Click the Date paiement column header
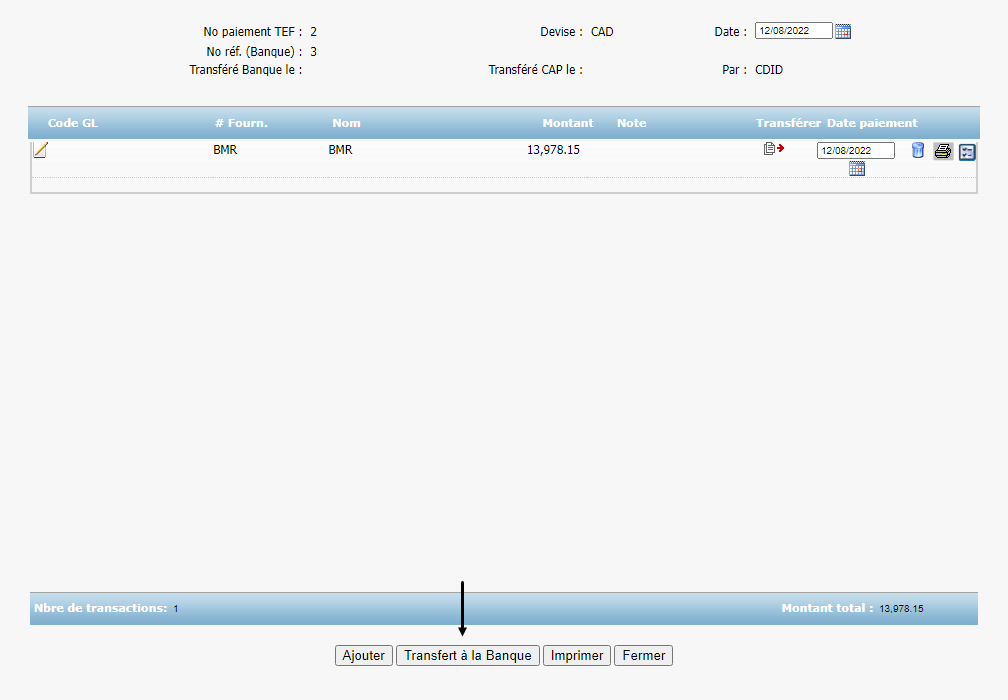Screen dimensions: 1008x700 coord(871,123)
